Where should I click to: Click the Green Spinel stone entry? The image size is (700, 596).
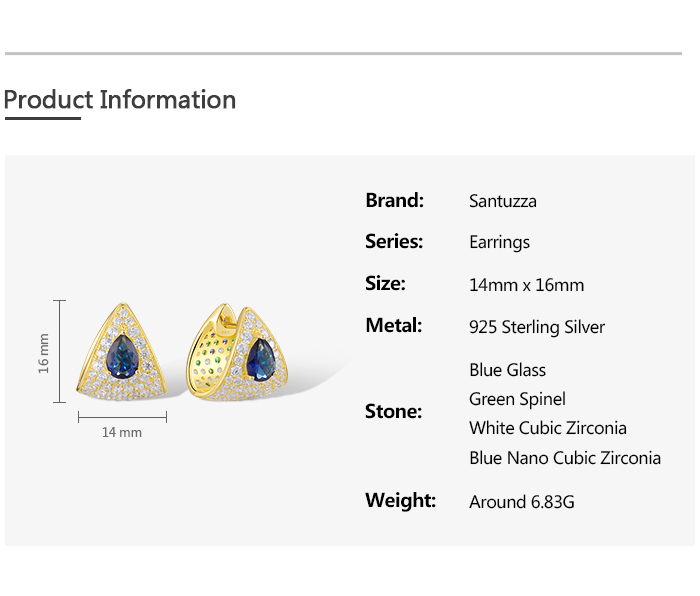pos(517,399)
